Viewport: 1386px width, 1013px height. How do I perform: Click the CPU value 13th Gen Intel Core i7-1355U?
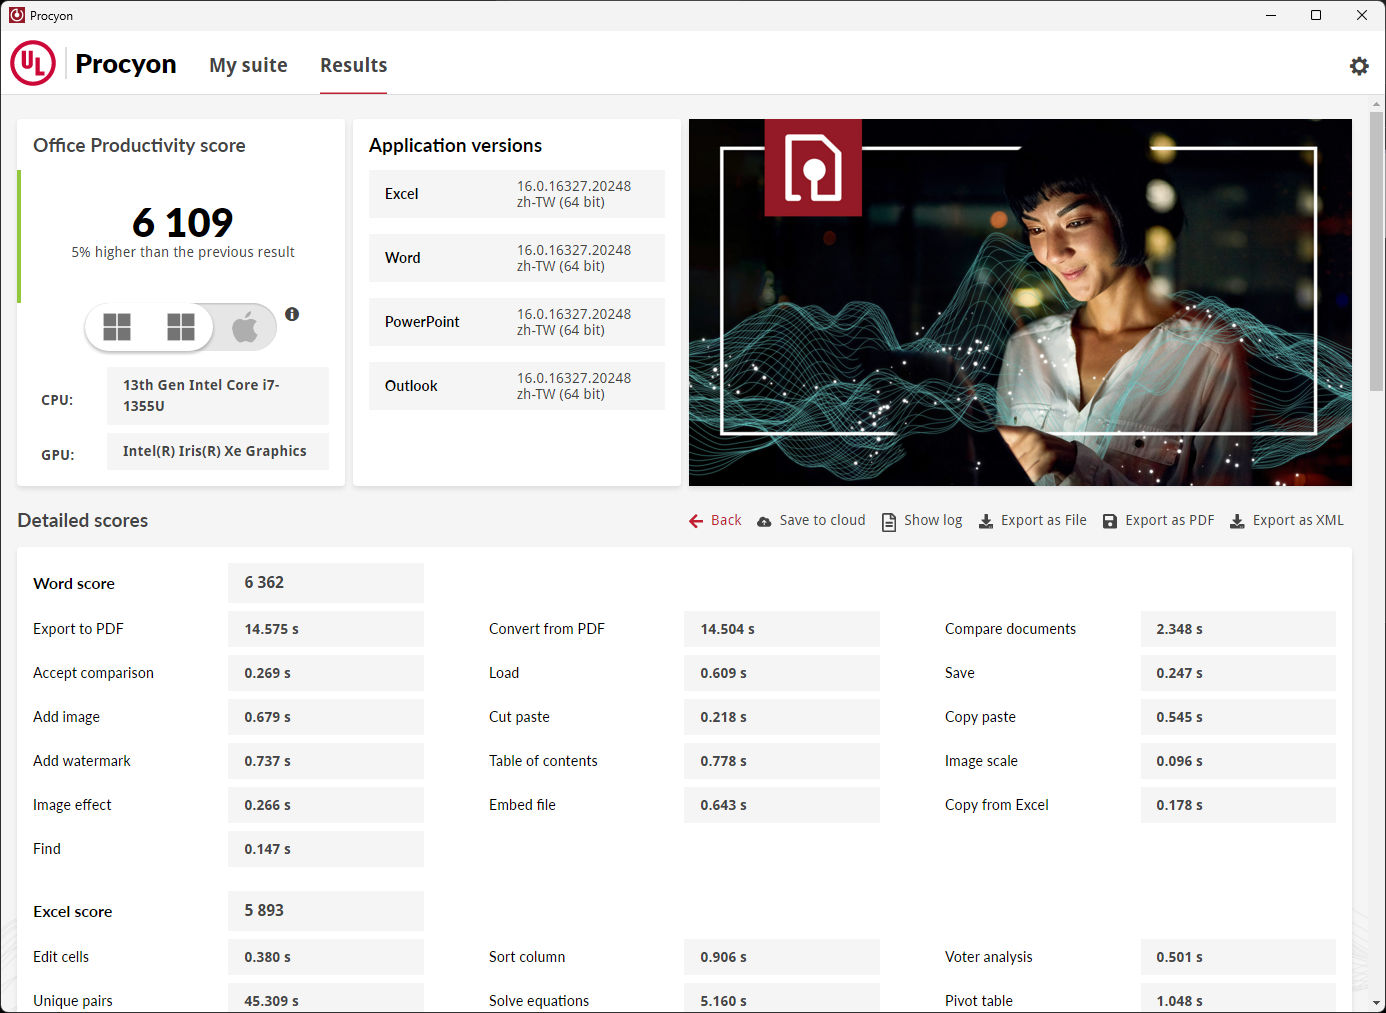point(218,396)
